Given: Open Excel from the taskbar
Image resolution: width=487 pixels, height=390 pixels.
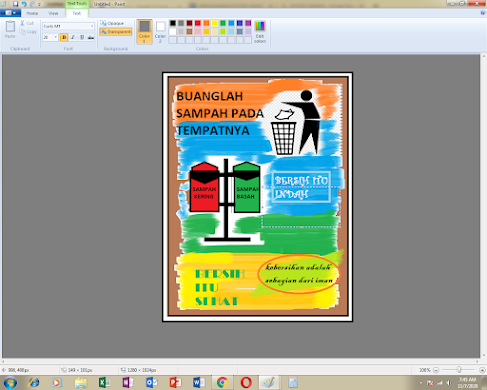Looking at the screenshot, I should click(104, 382).
